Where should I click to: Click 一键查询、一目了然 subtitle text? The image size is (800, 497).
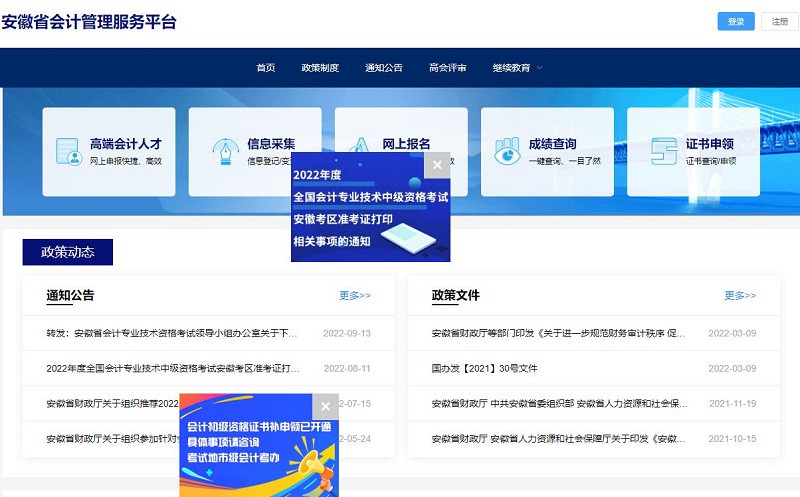[564, 161]
